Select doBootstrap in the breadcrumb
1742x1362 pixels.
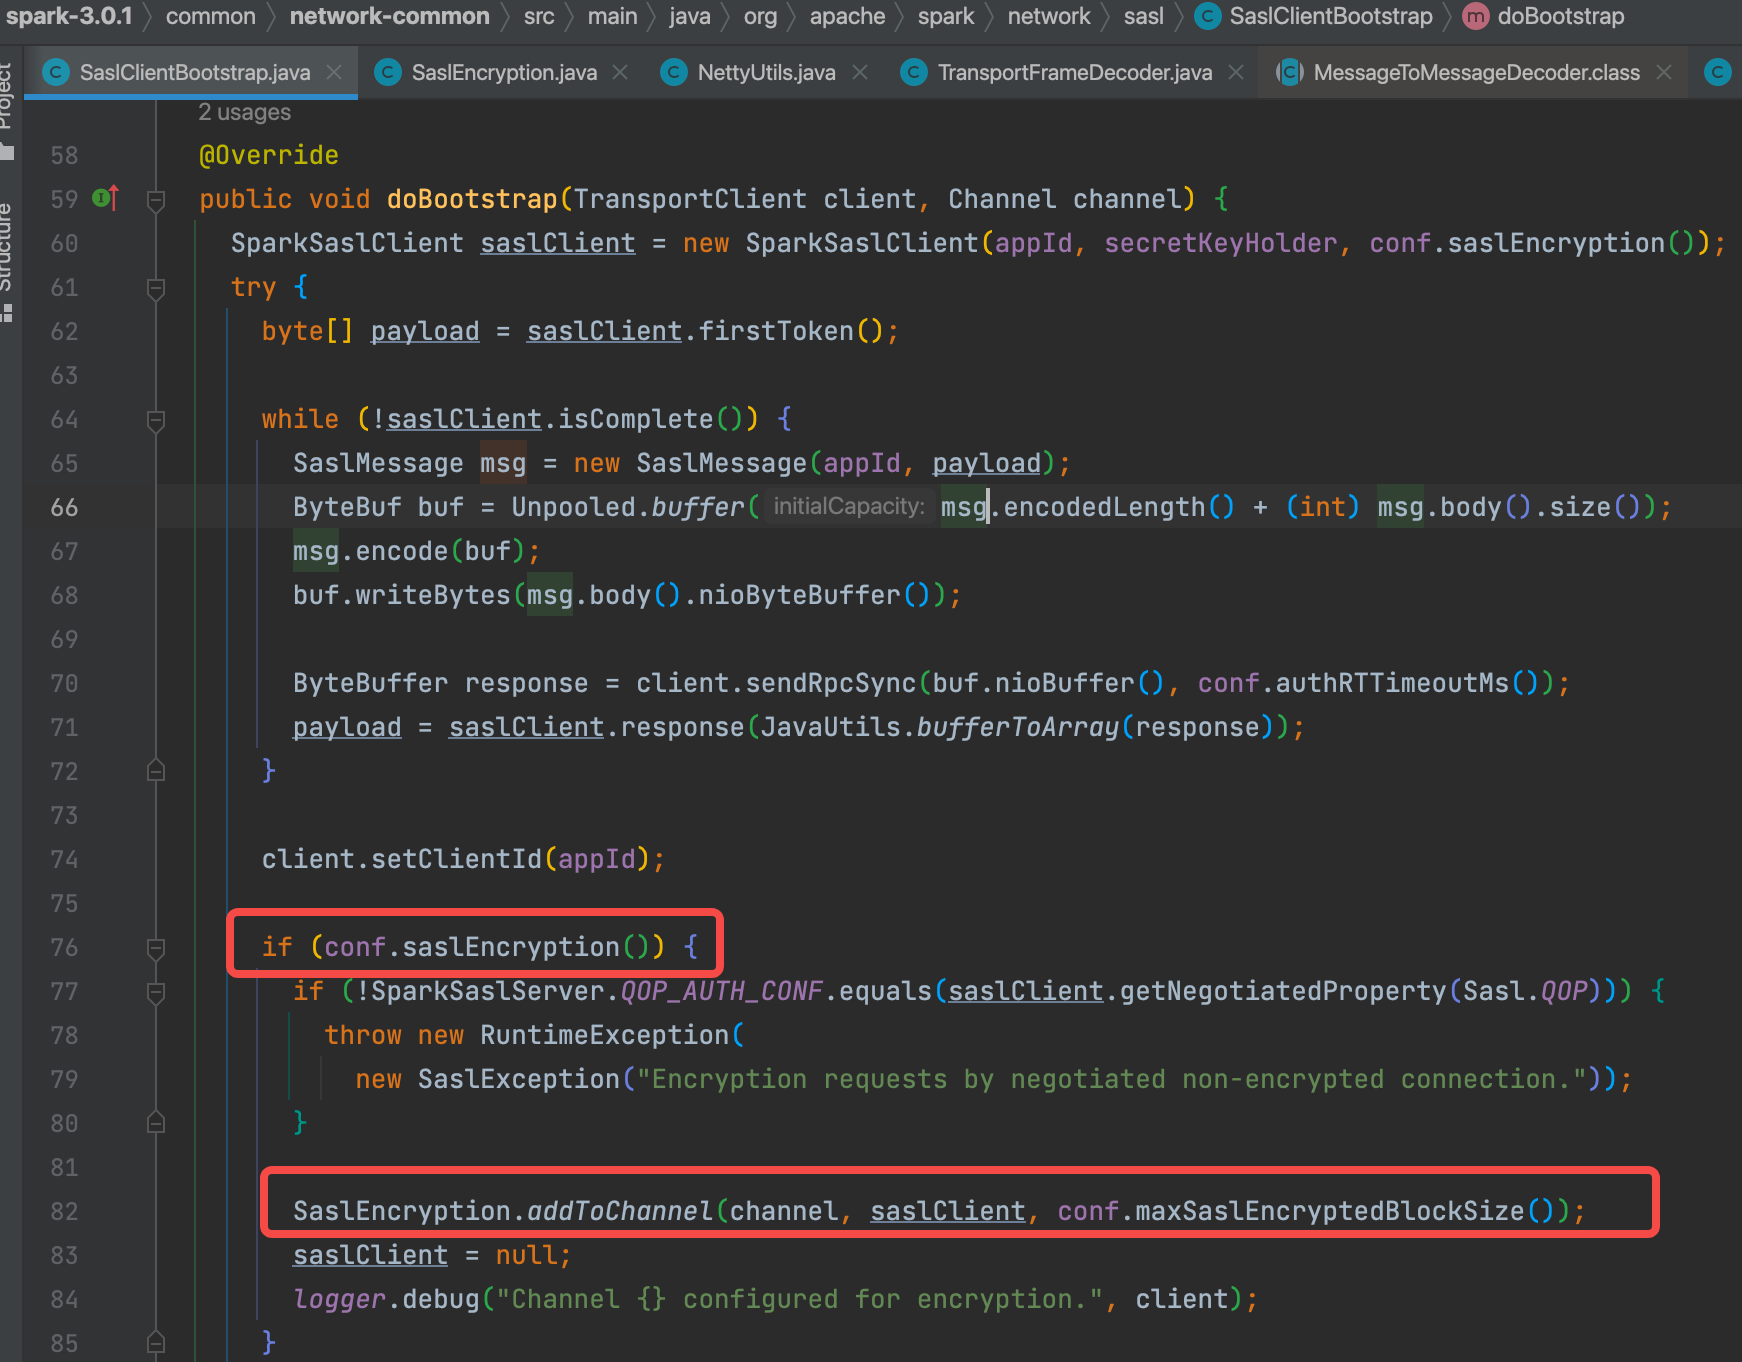point(1561,16)
